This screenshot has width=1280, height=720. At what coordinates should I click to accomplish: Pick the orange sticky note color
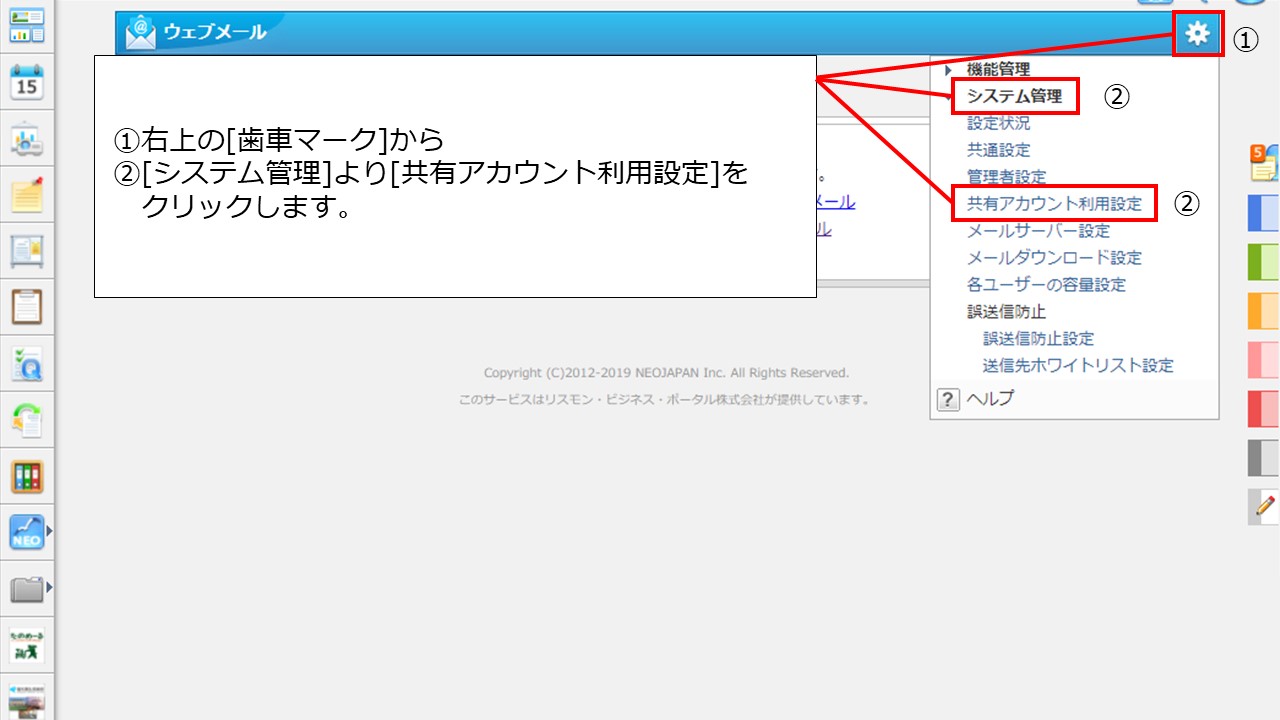pyautogui.click(x=1264, y=311)
